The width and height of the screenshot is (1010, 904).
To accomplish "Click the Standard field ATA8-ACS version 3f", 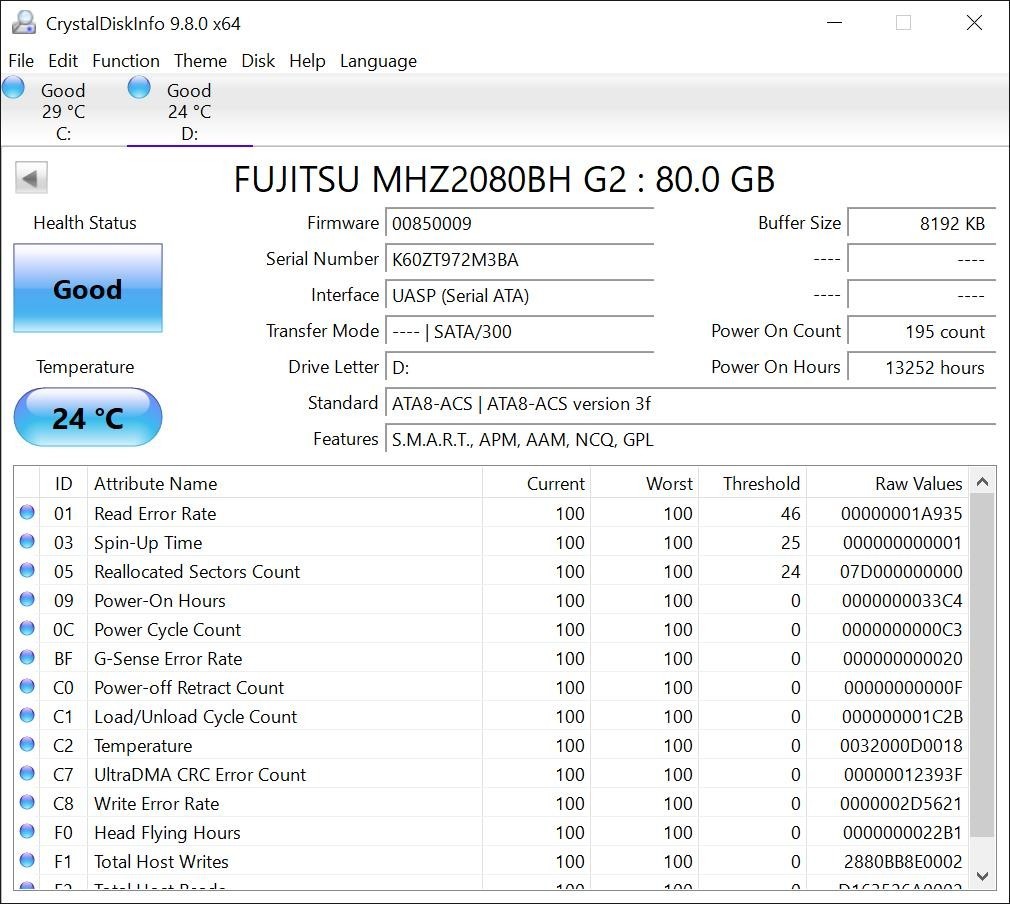I will tap(691, 404).
